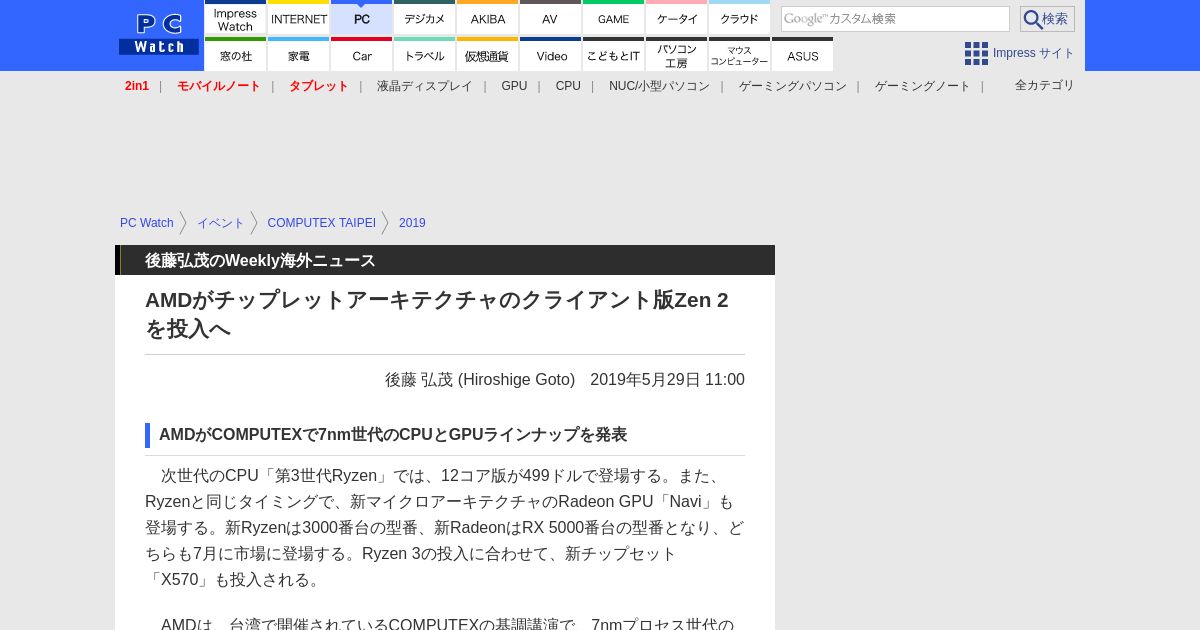Image resolution: width=1200 pixels, height=630 pixels.
Task: Open the クラウド Watch tab
Action: [x=740, y=18]
